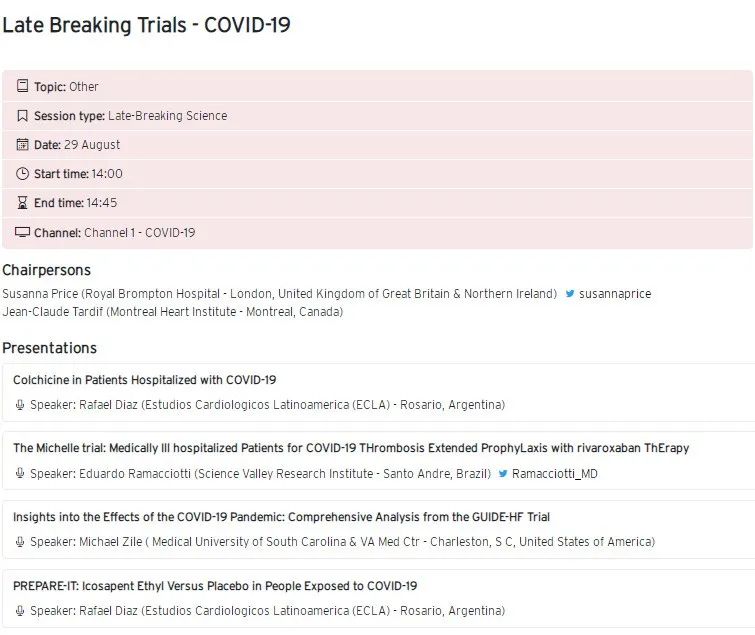The image size is (755, 635).
Task: Click the hourglass icon beside End time
Action: pyautogui.click(x=22, y=203)
